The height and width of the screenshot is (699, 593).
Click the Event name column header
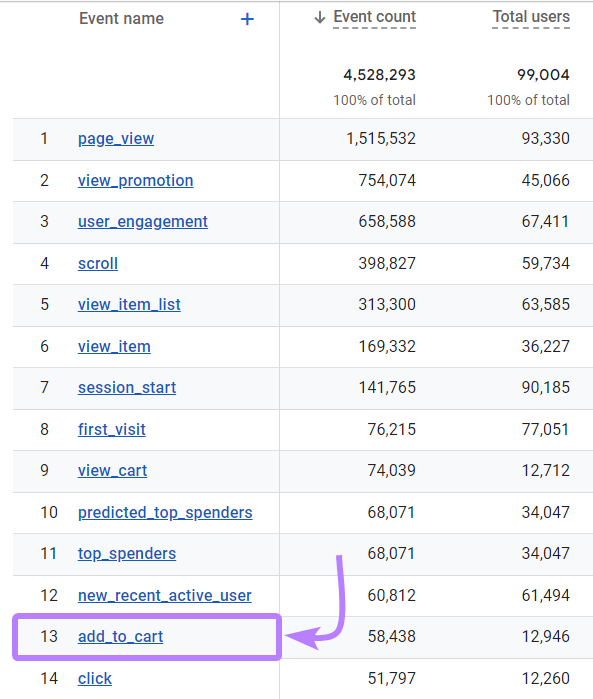[x=121, y=19]
